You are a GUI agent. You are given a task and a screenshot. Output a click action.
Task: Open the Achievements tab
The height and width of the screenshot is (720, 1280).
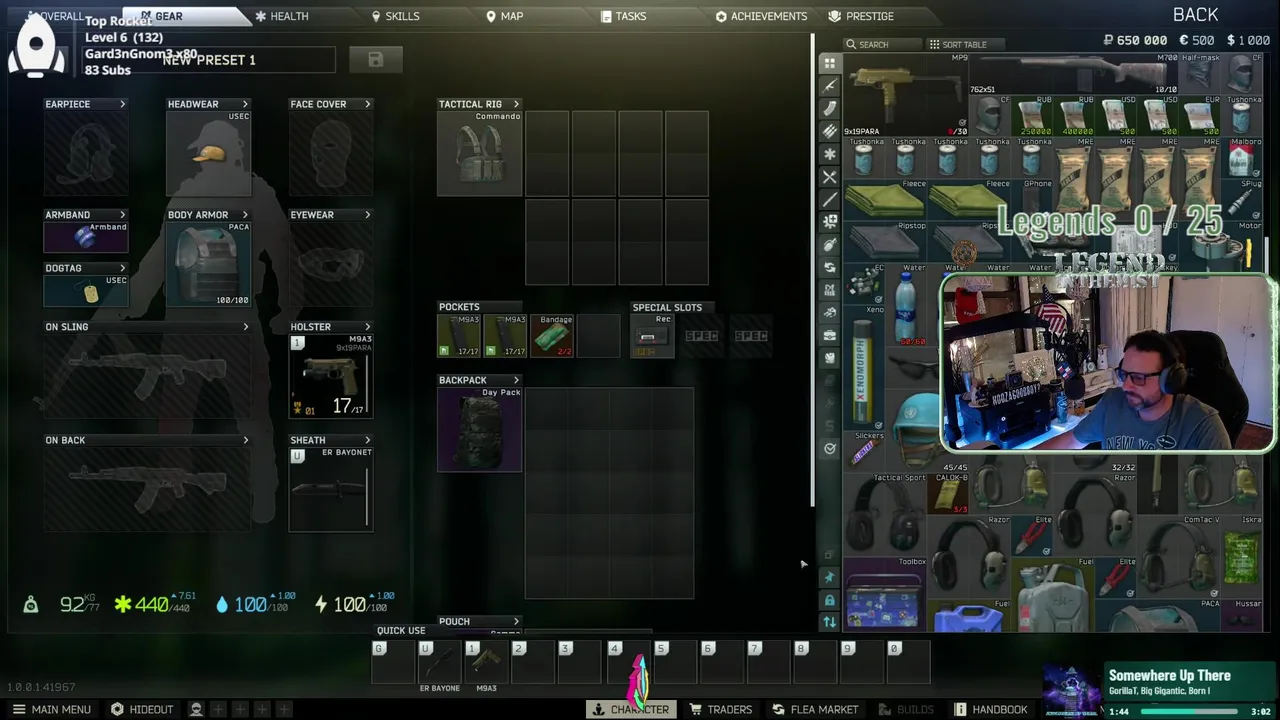762,16
